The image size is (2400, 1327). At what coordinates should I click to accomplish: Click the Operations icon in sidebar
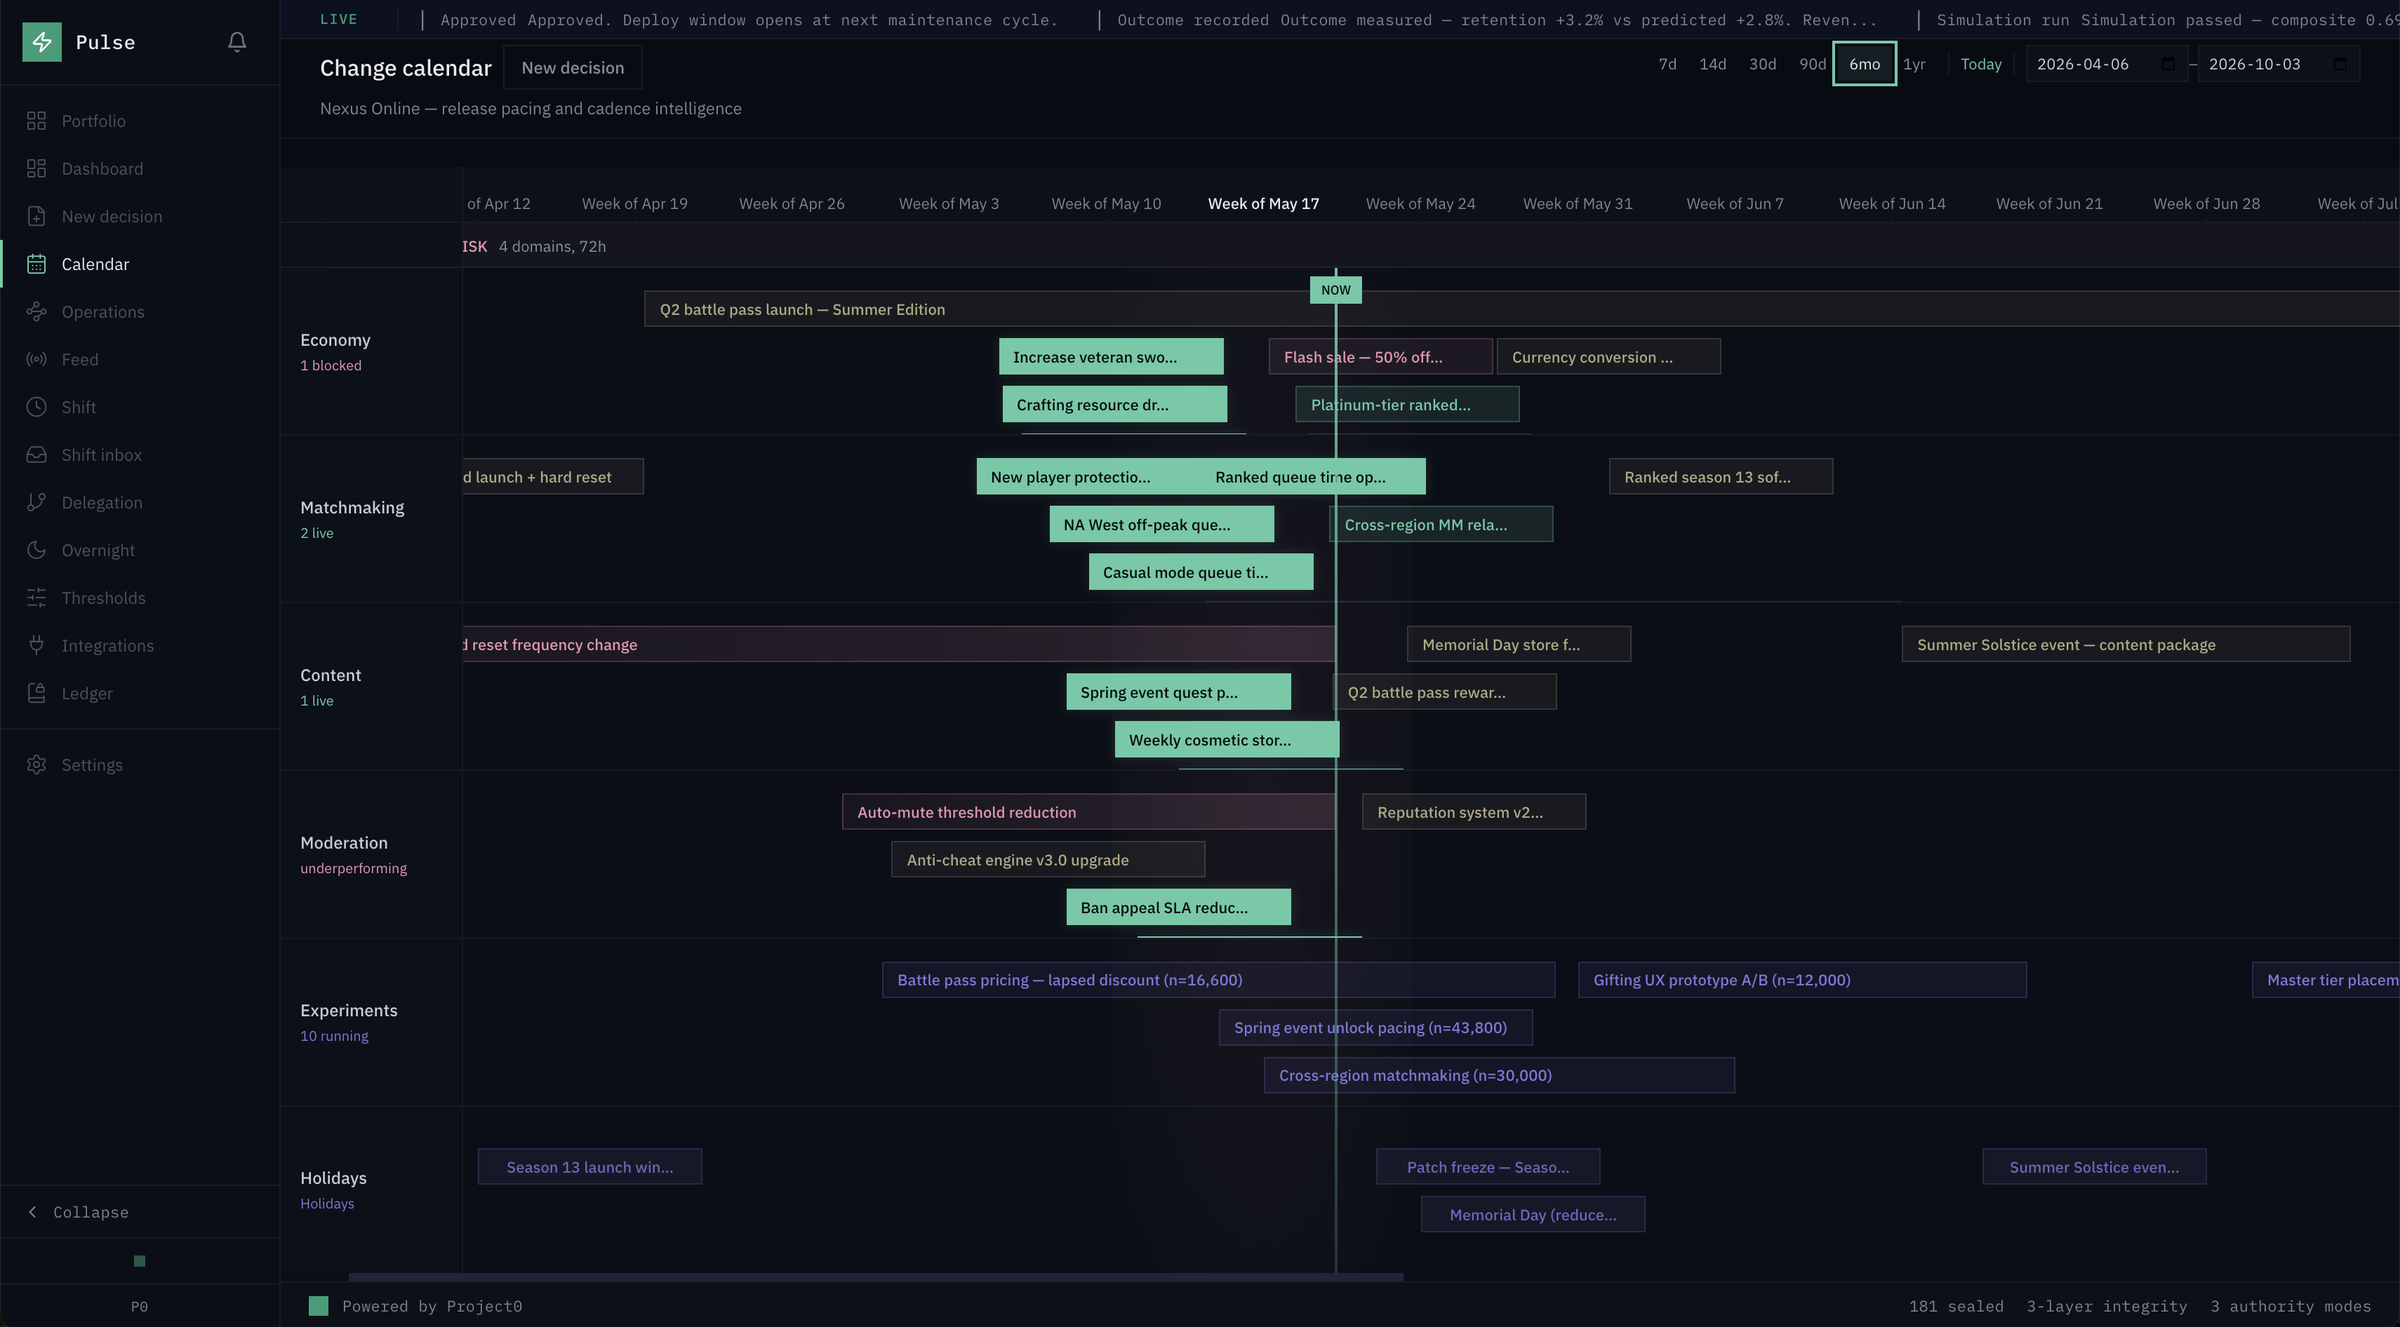click(37, 312)
